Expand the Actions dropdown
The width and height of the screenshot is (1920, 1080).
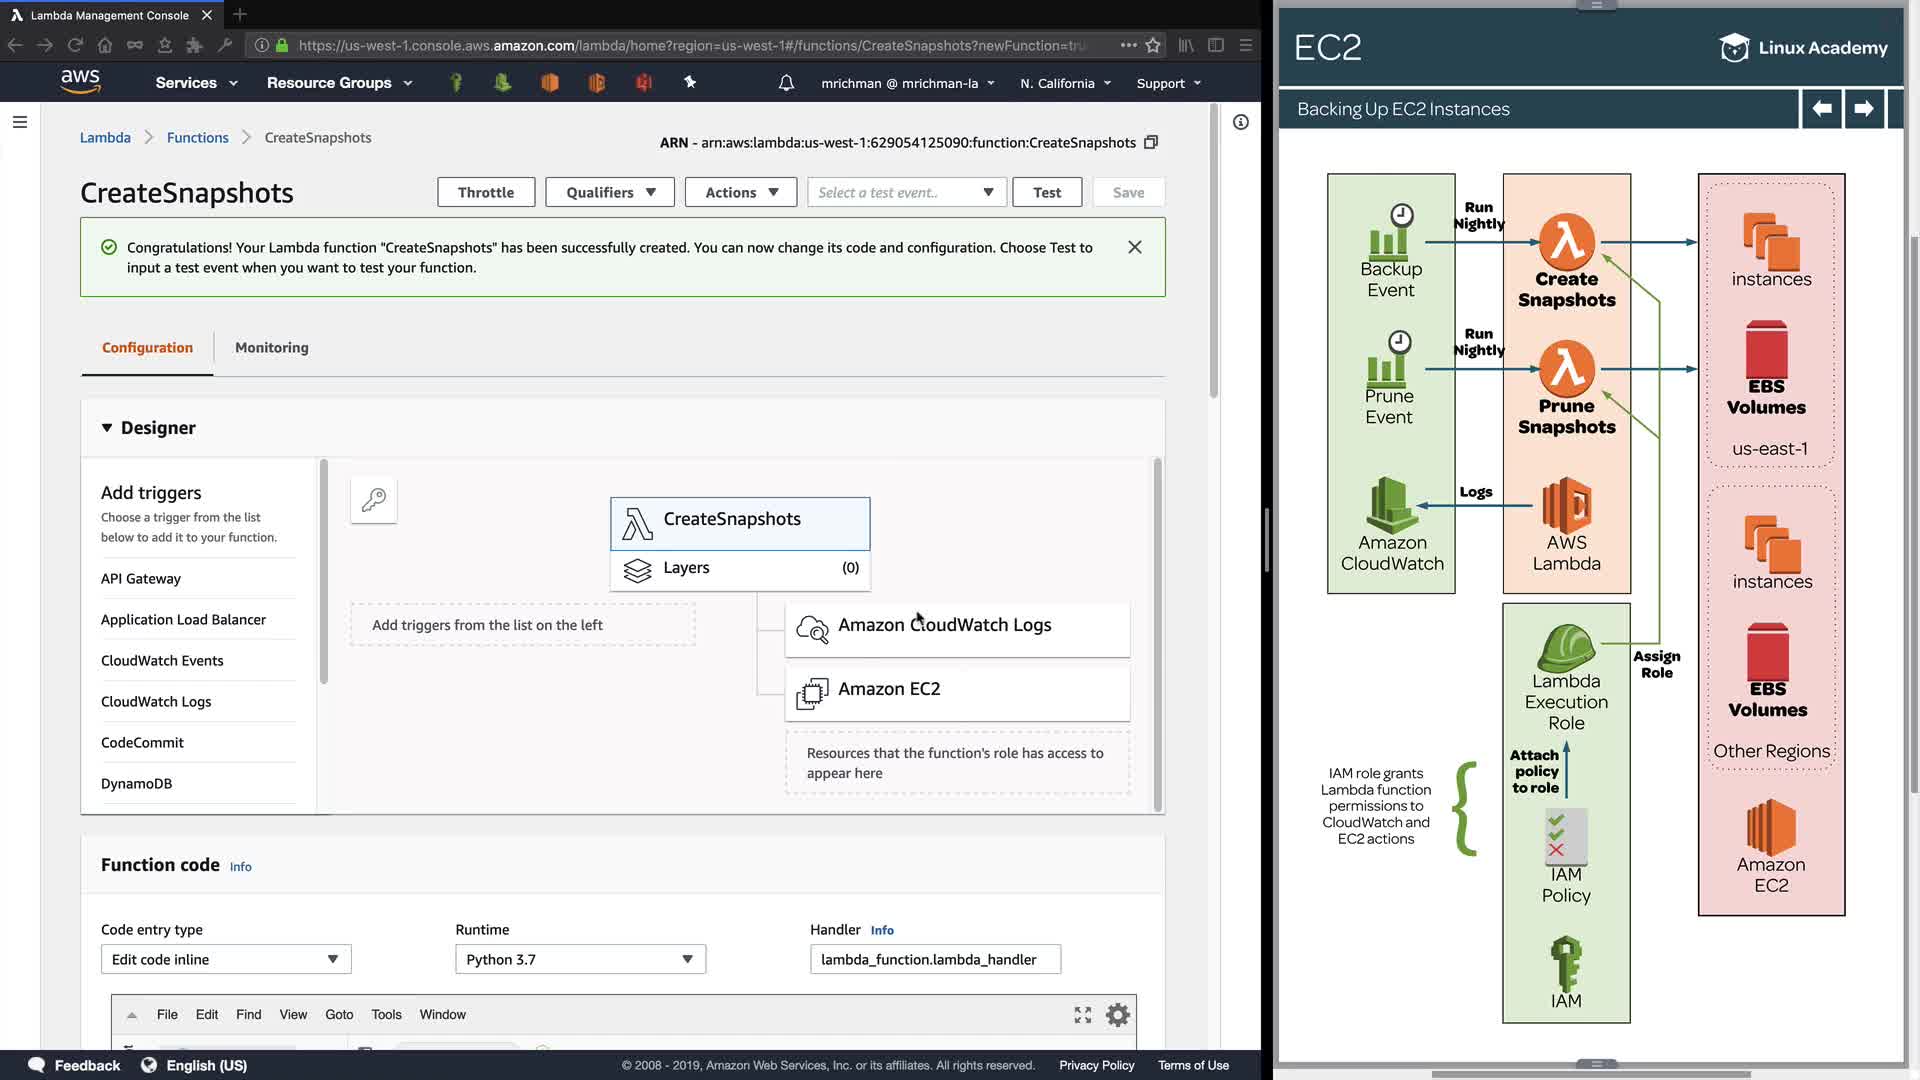pos(740,192)
